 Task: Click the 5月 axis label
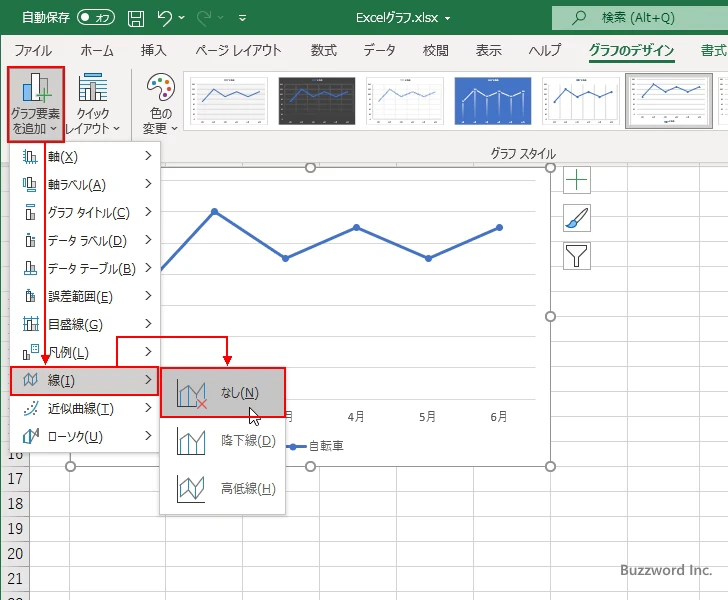pyautogui.click(x=428, y=417)
